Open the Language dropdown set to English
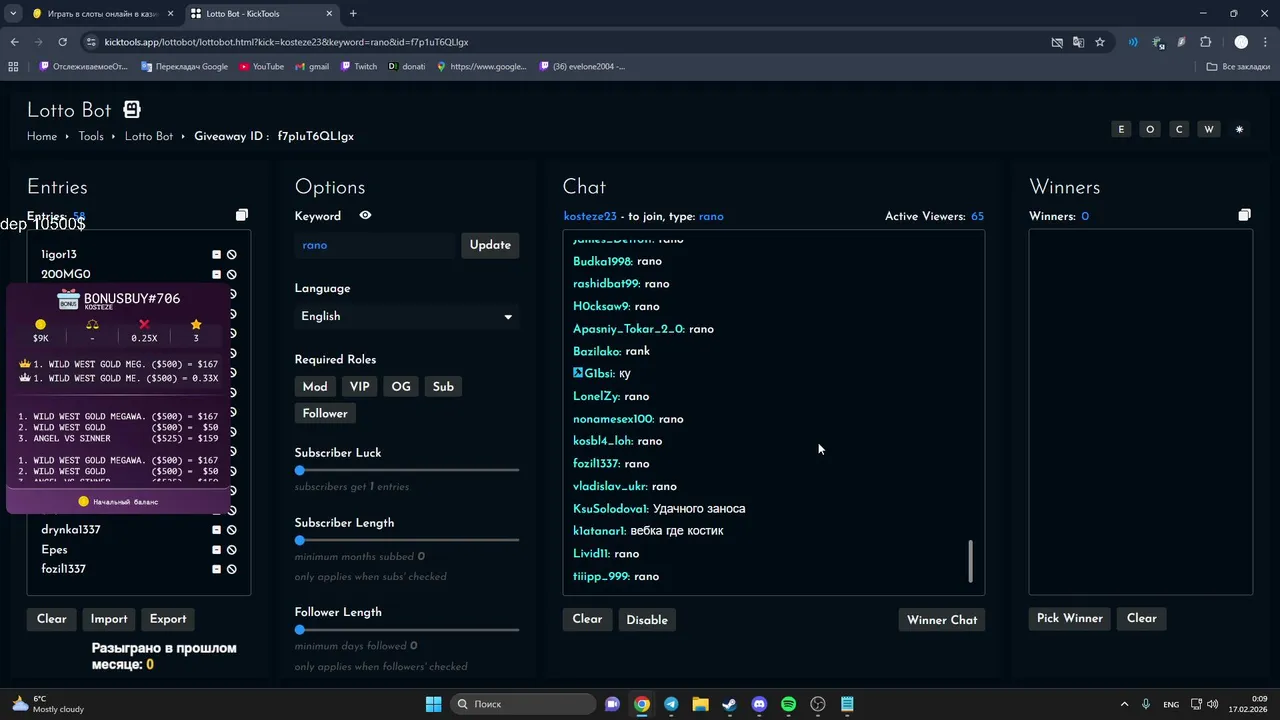Image resolution: width=1280 pixels, height=720 pixels. click(407, 316)
